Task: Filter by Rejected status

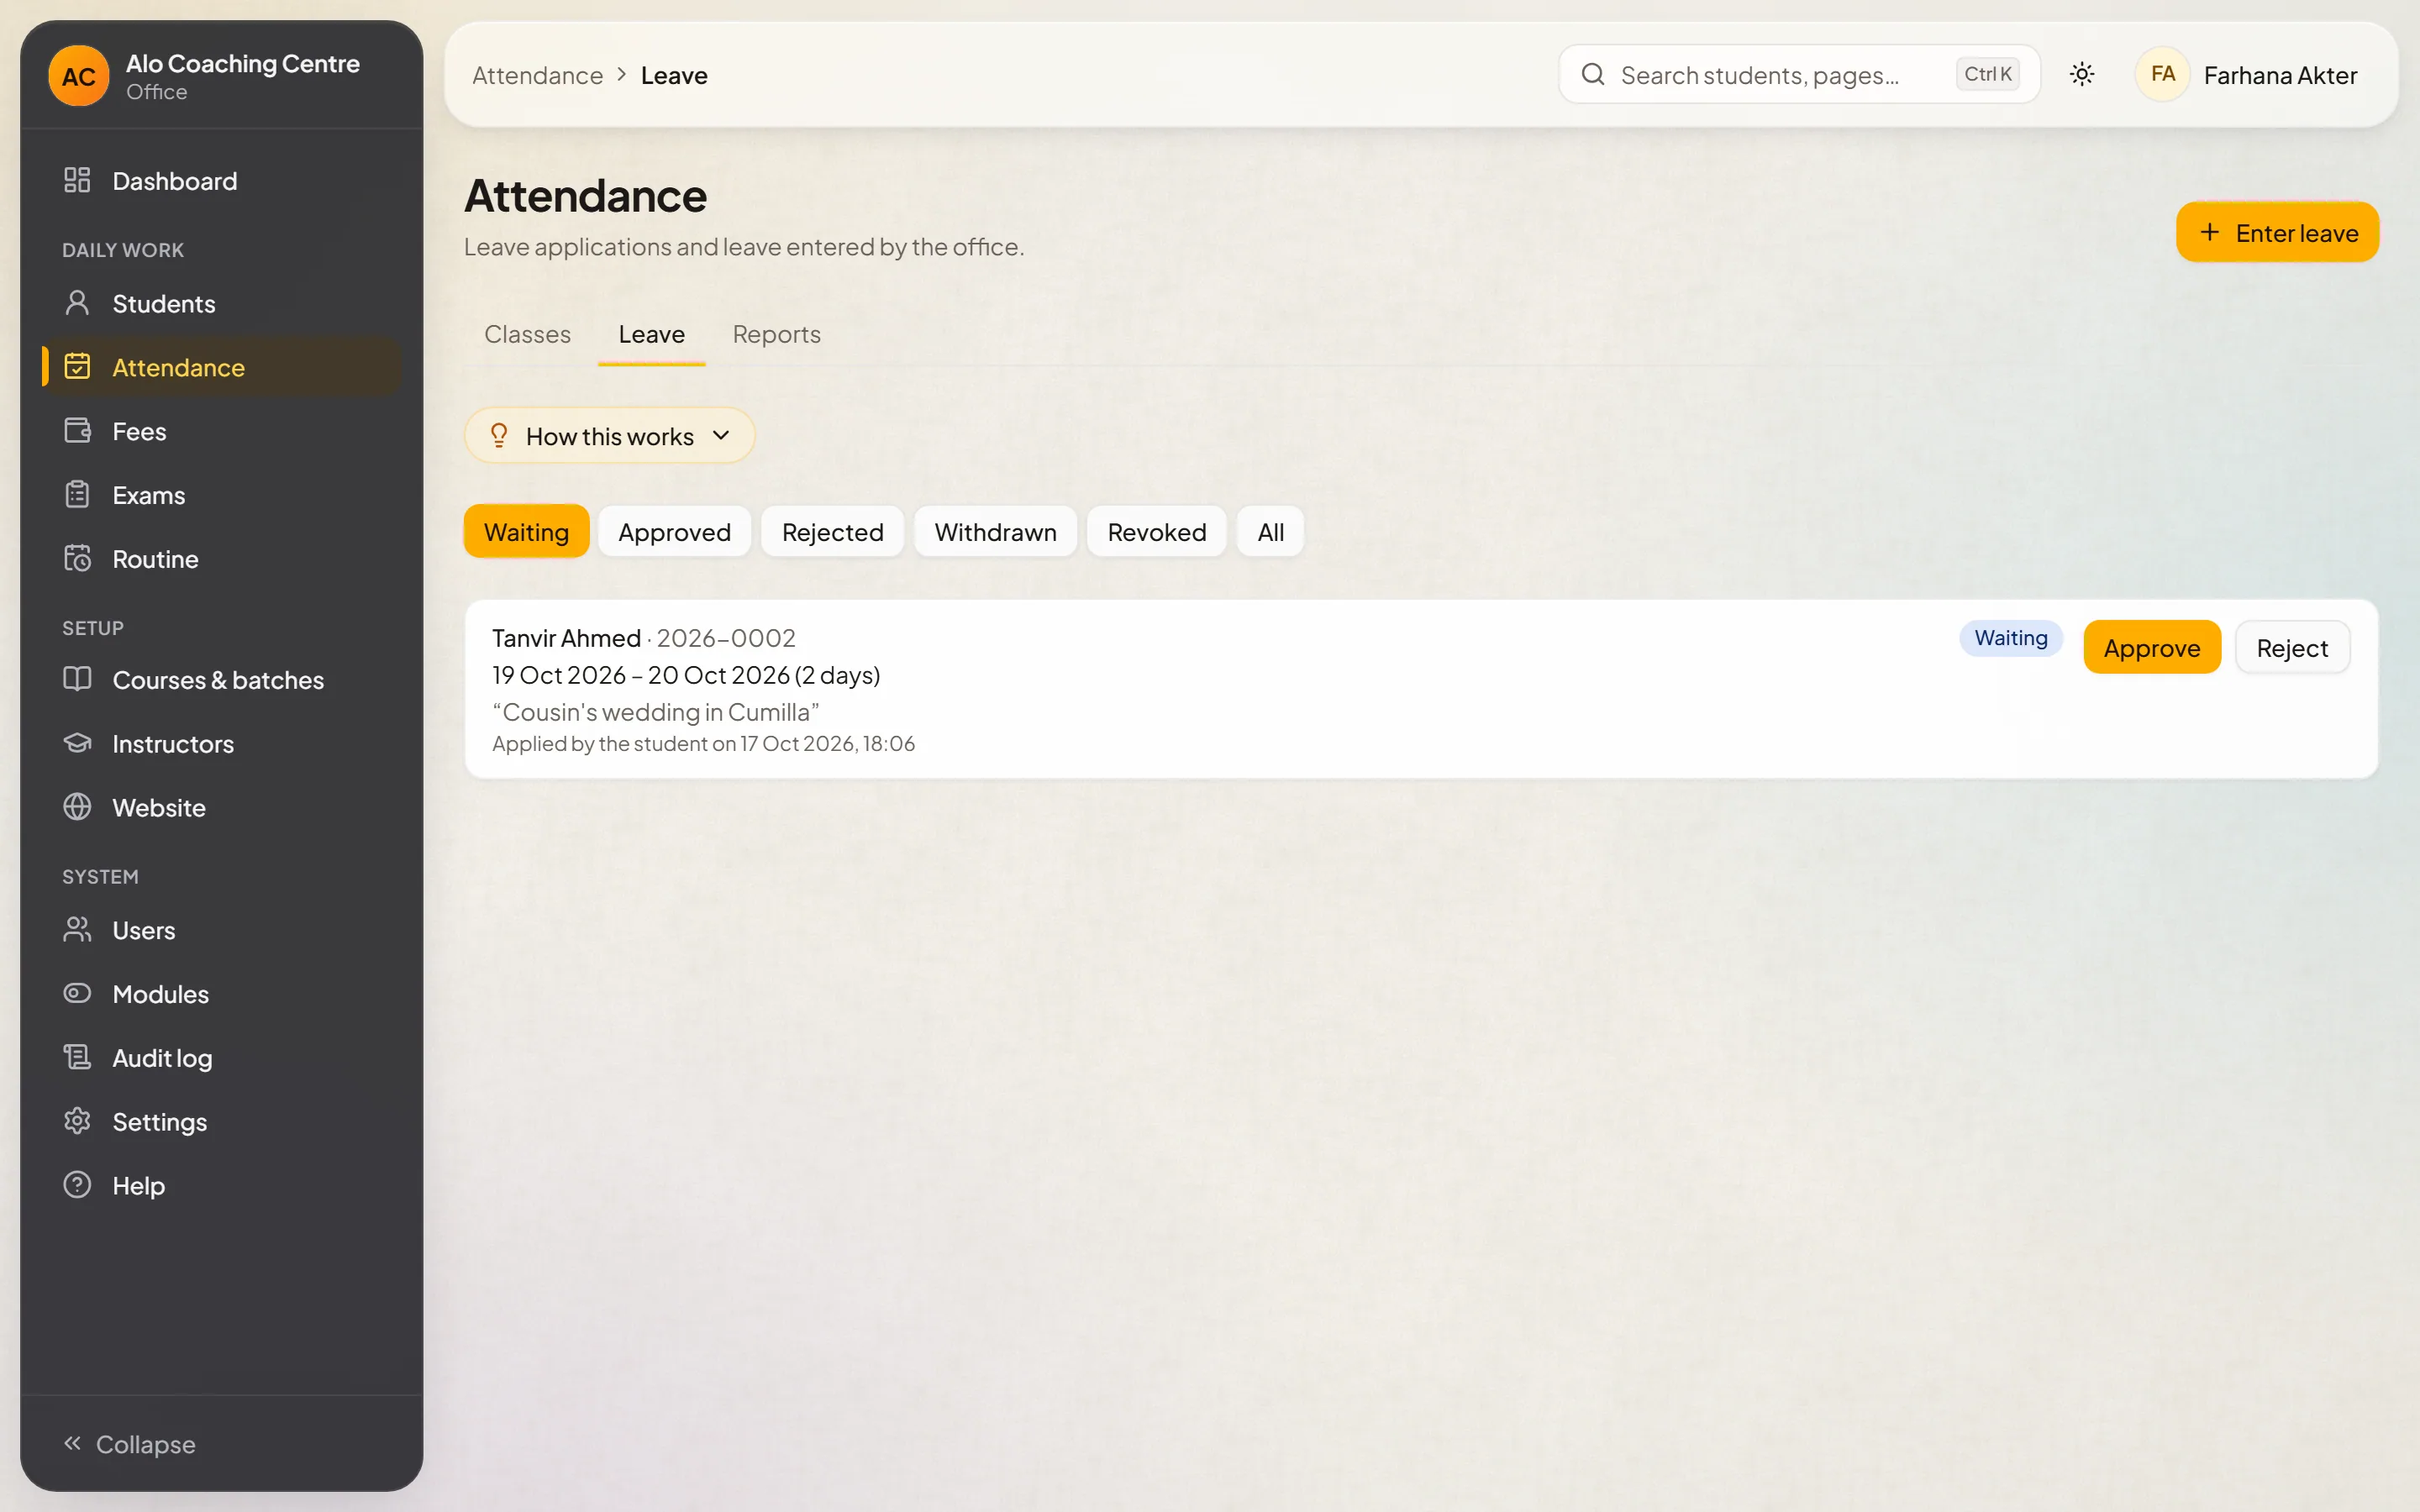Action: pyautogui.click(x=833, y=531)
